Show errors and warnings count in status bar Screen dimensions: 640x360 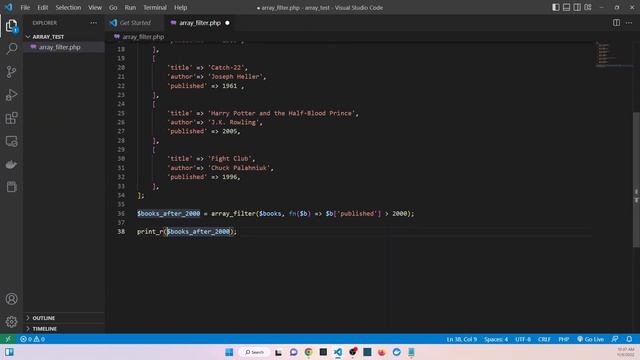click(x=32, y=339)
